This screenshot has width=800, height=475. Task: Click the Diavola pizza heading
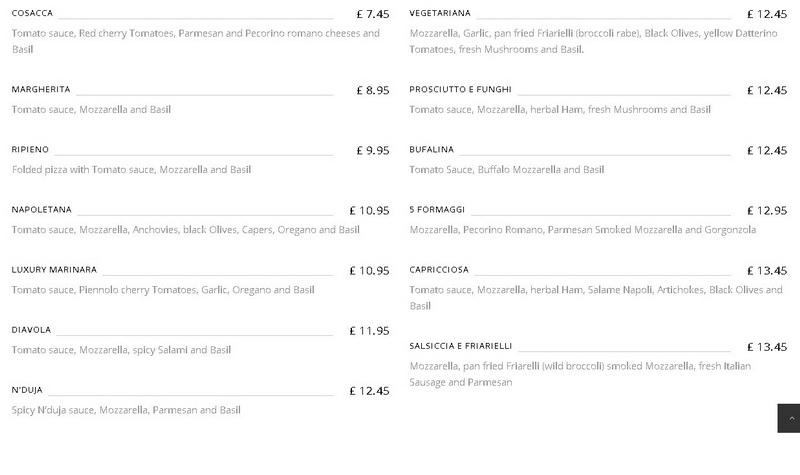coord(31,330)
